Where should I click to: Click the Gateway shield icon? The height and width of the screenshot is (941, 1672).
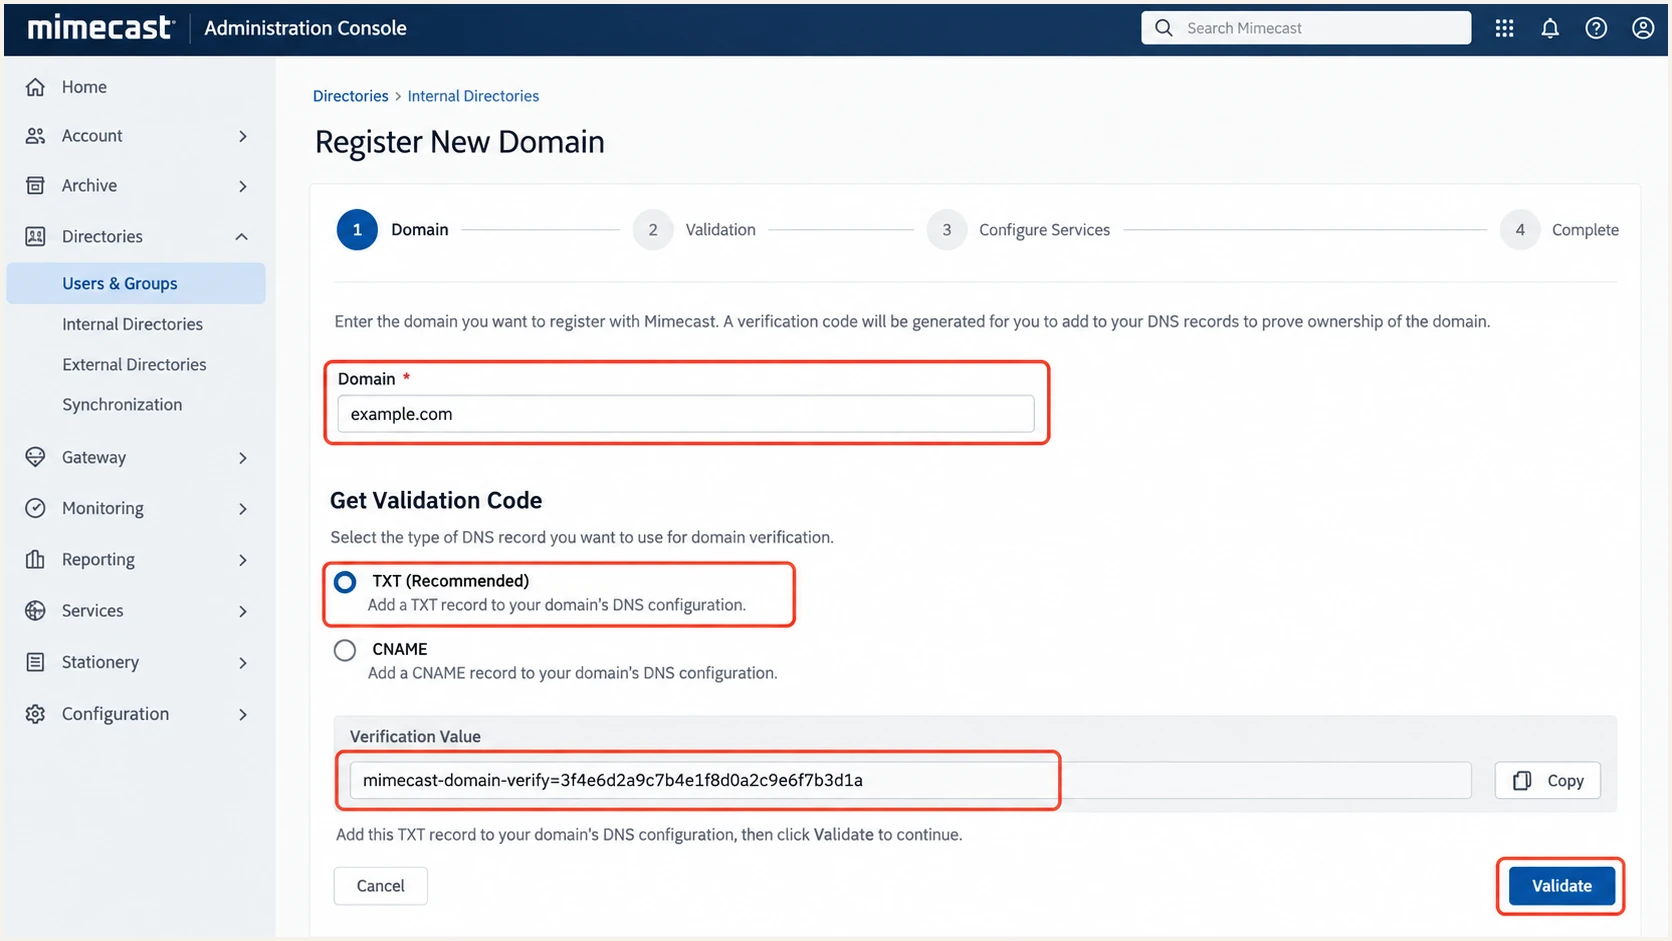point(35,457)
